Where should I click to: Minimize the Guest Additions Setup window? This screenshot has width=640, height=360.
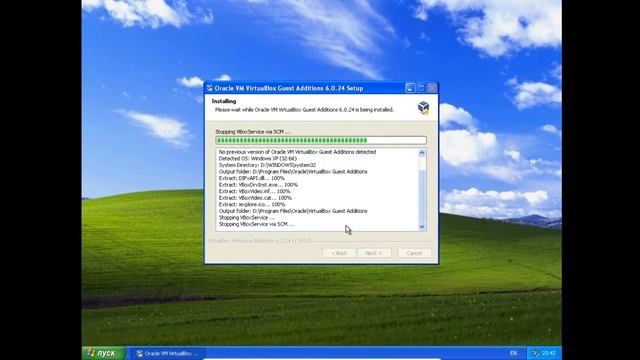(x=410, y=88)
